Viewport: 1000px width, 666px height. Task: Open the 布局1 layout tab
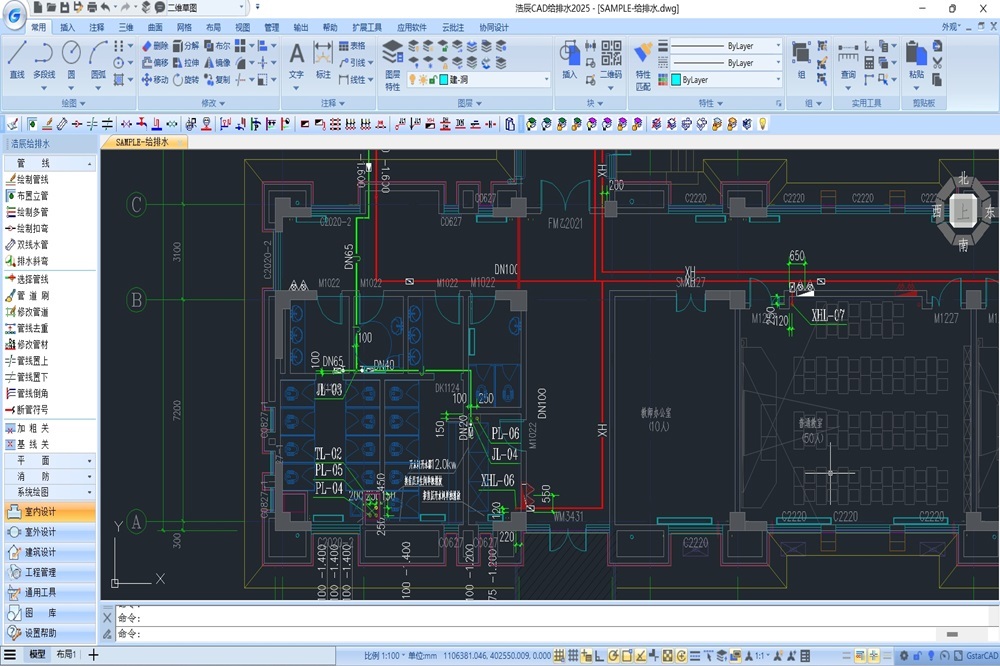pos(65,655)
